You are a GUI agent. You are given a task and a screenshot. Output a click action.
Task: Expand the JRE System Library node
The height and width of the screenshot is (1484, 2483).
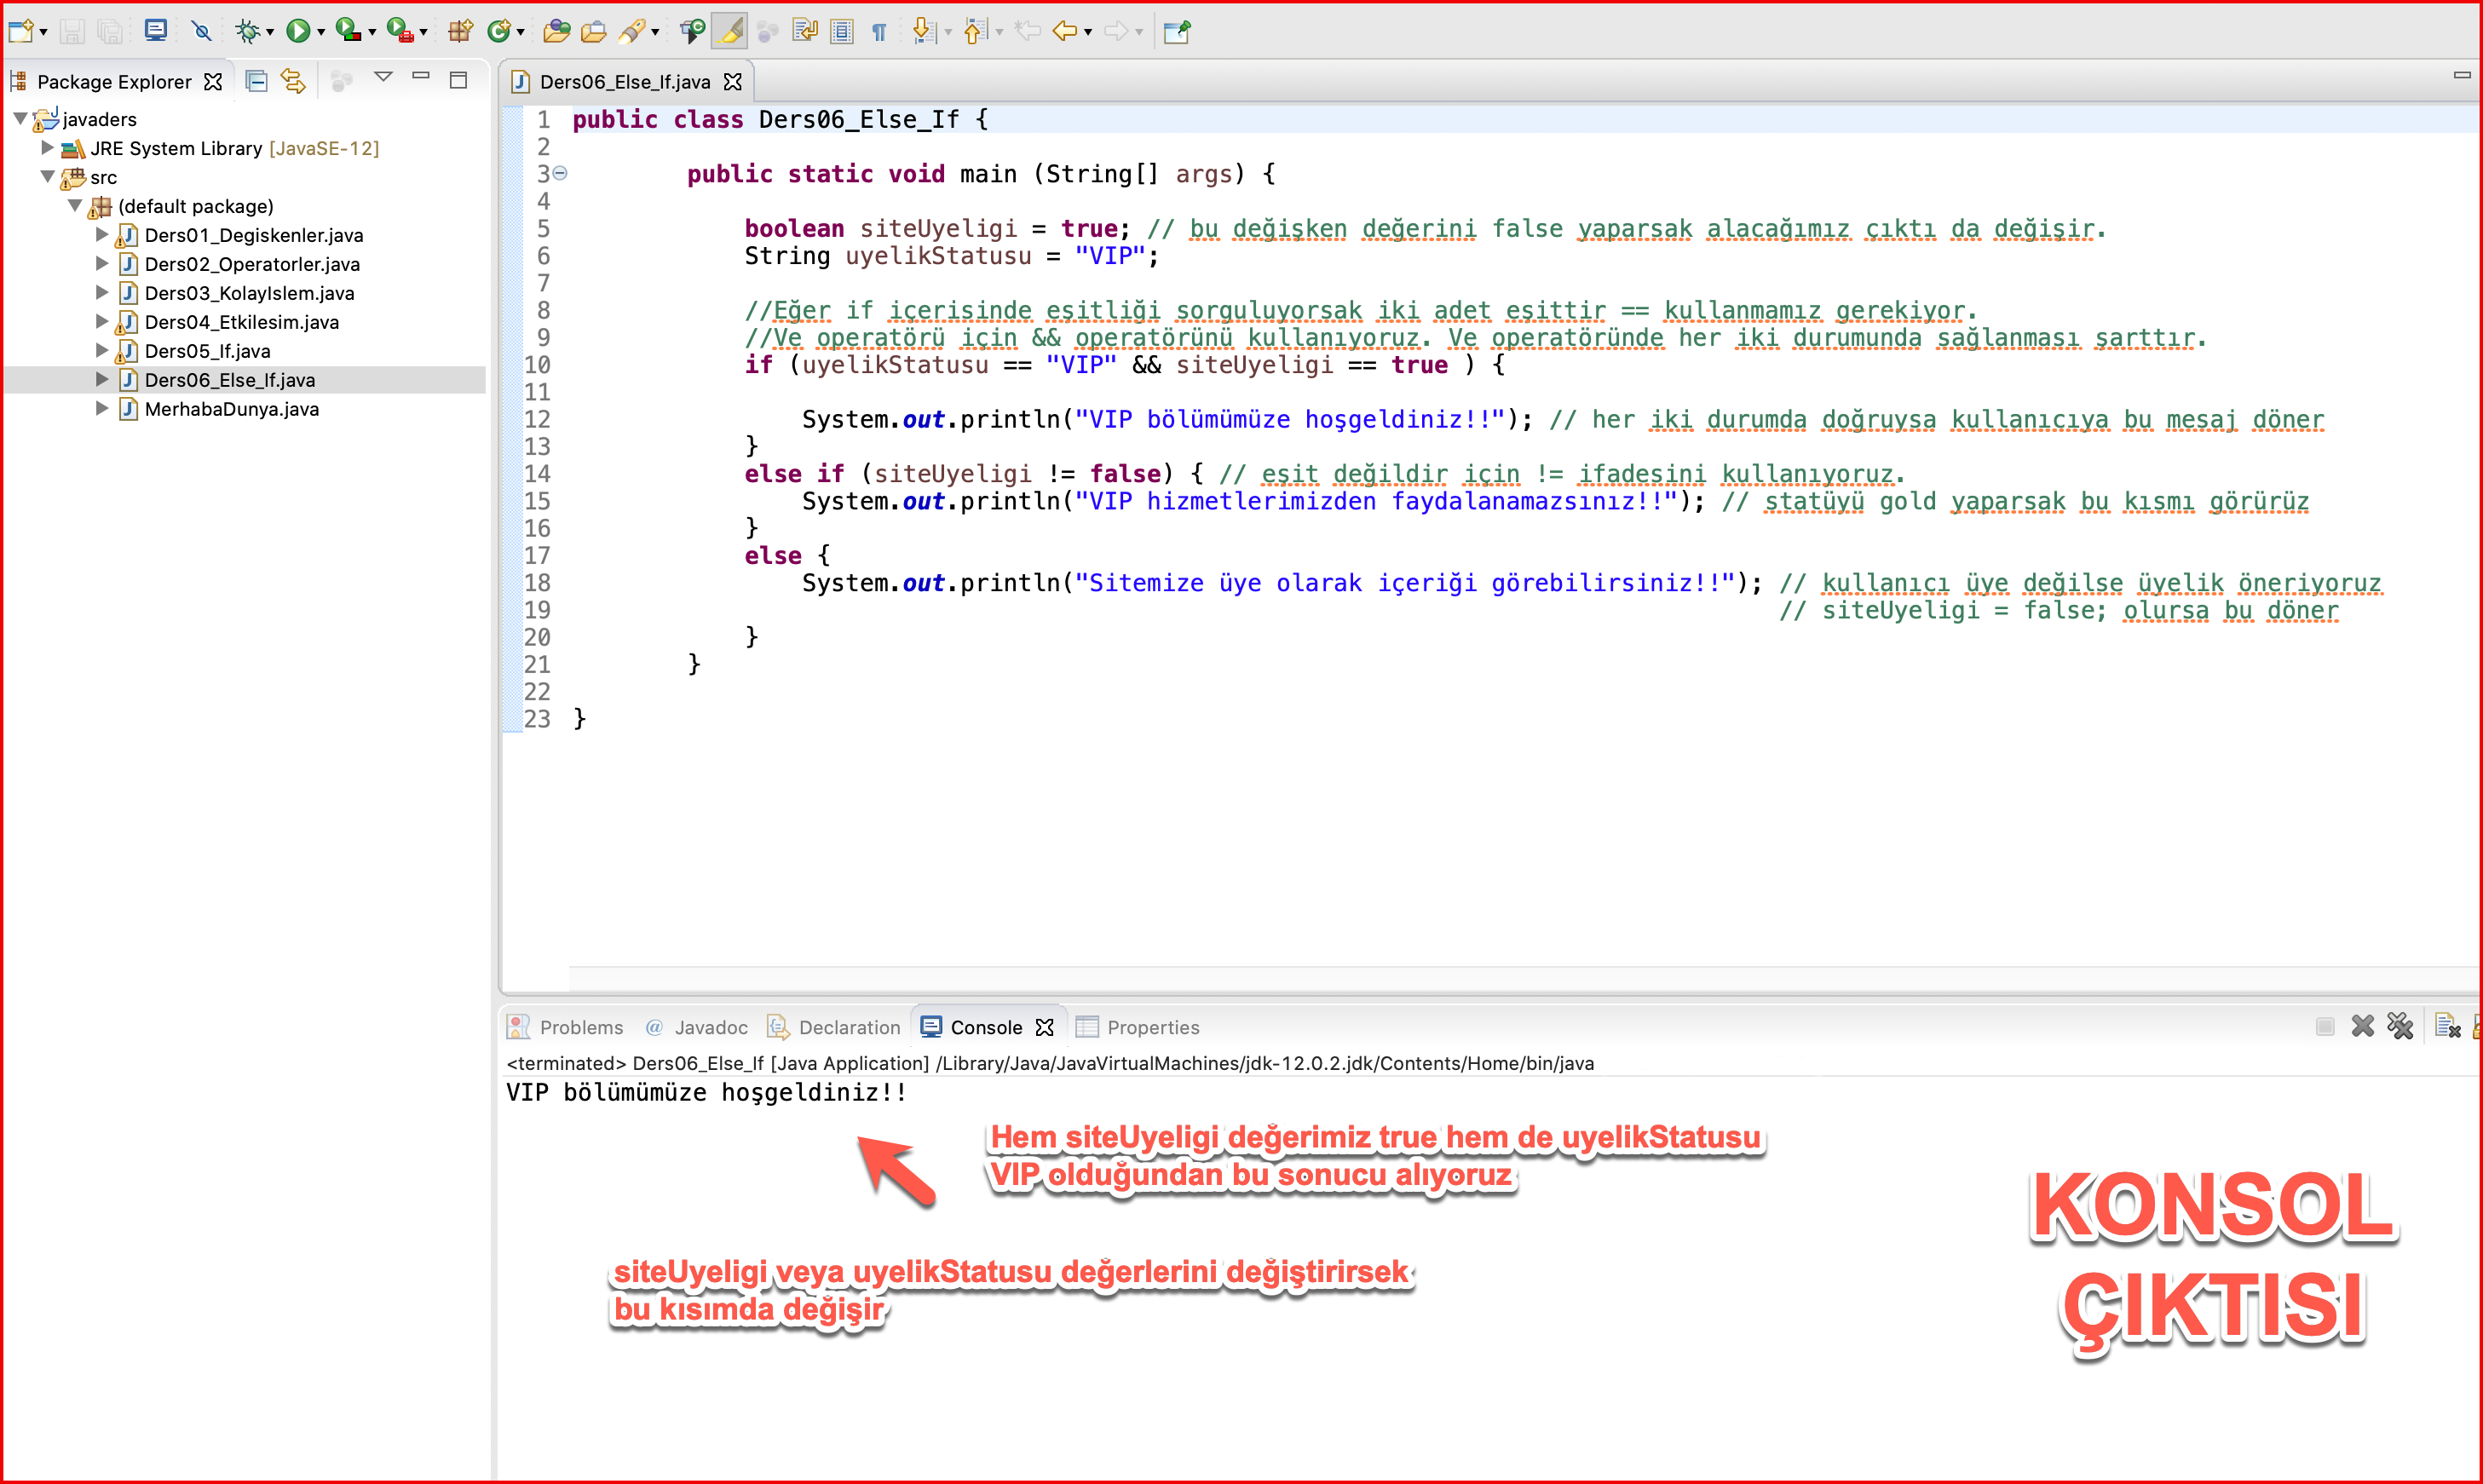click(47, 148)
